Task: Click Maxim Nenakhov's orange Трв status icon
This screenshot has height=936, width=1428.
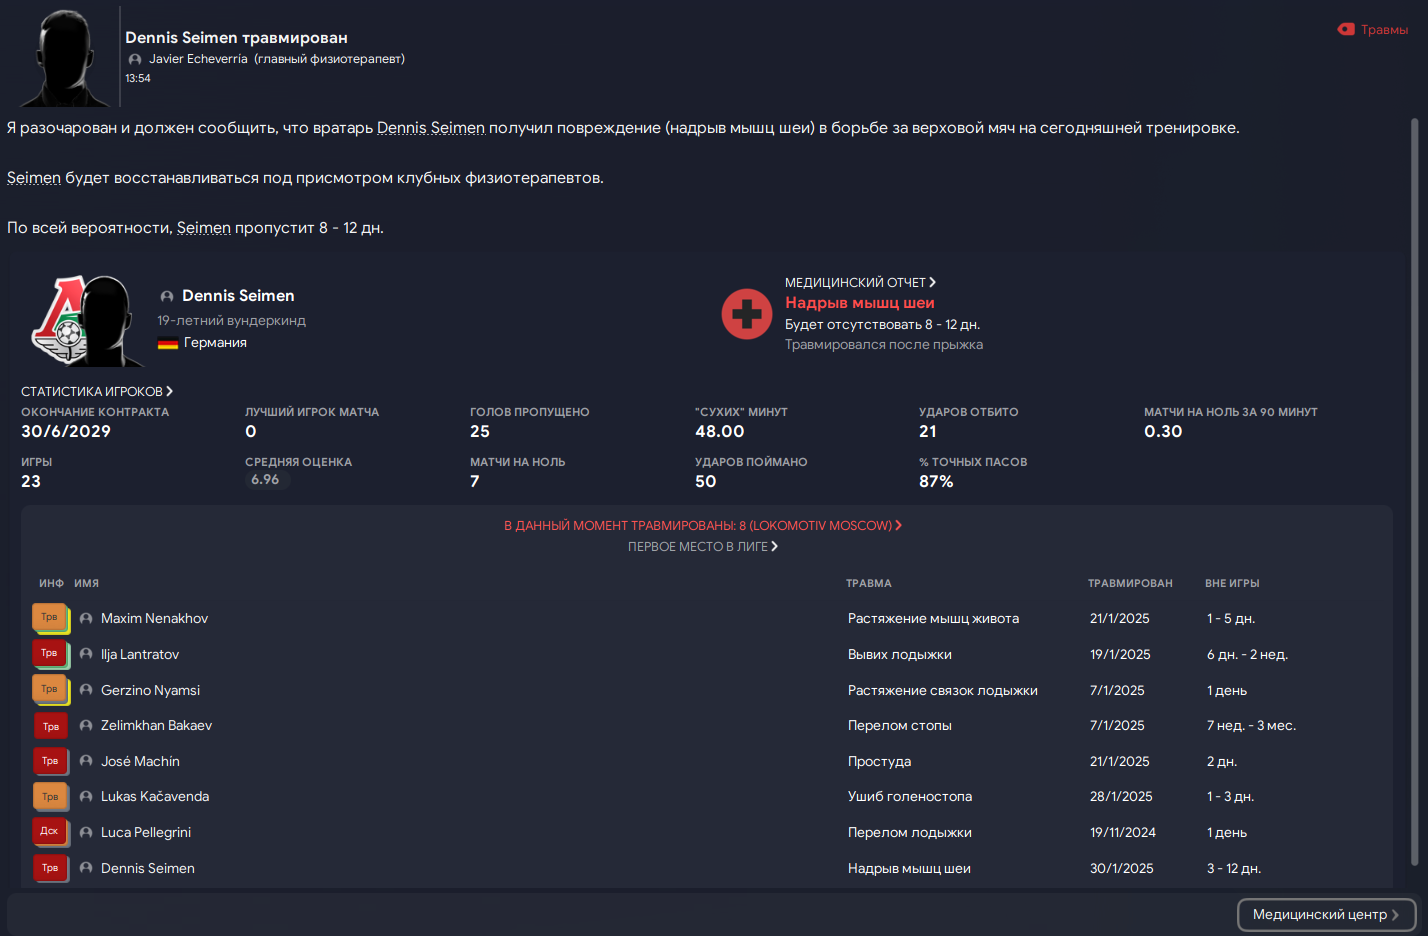Action: point(50,618)
